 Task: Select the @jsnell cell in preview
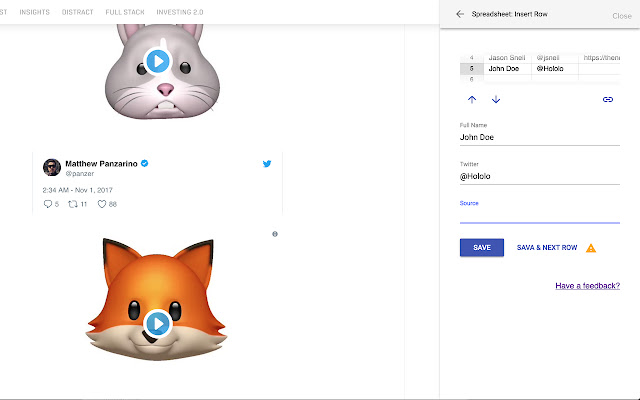(554, 58)
